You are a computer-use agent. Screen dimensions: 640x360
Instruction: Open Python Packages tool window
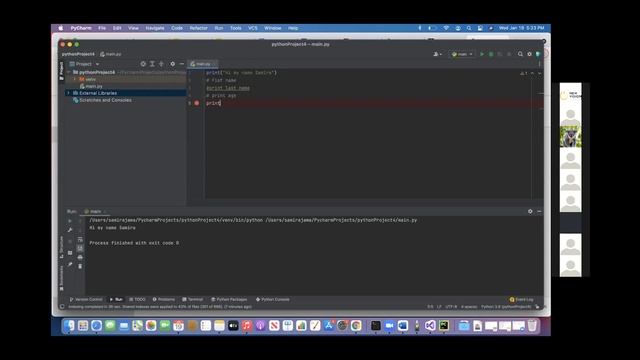[x=229, y=300]
